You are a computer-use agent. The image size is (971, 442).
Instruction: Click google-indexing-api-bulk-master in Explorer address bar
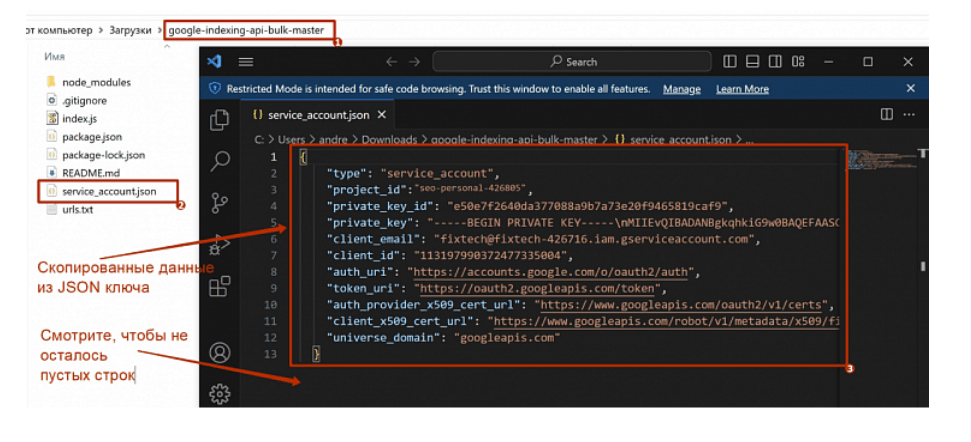click(246, 30)
